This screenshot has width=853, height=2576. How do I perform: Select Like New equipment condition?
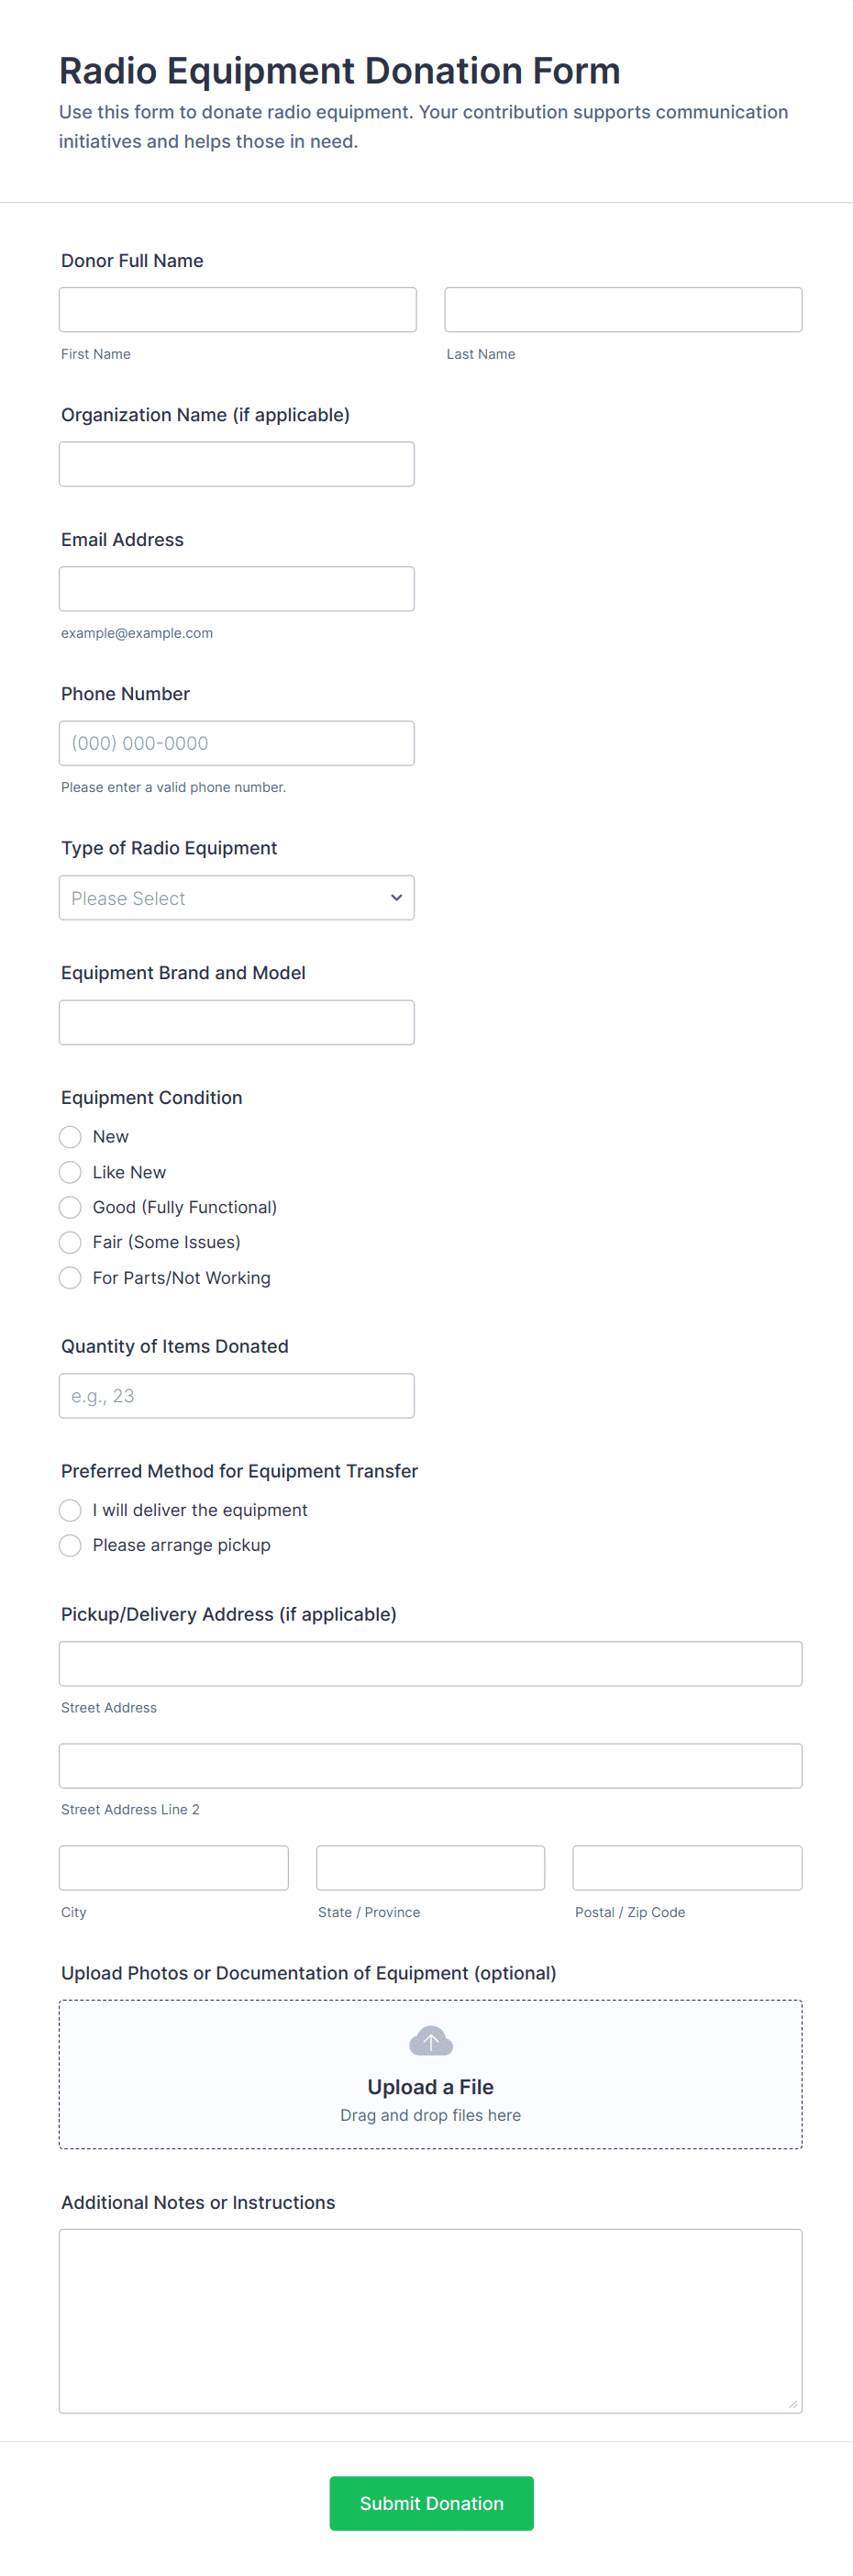pyautogui.click(x=70, y=1172)
